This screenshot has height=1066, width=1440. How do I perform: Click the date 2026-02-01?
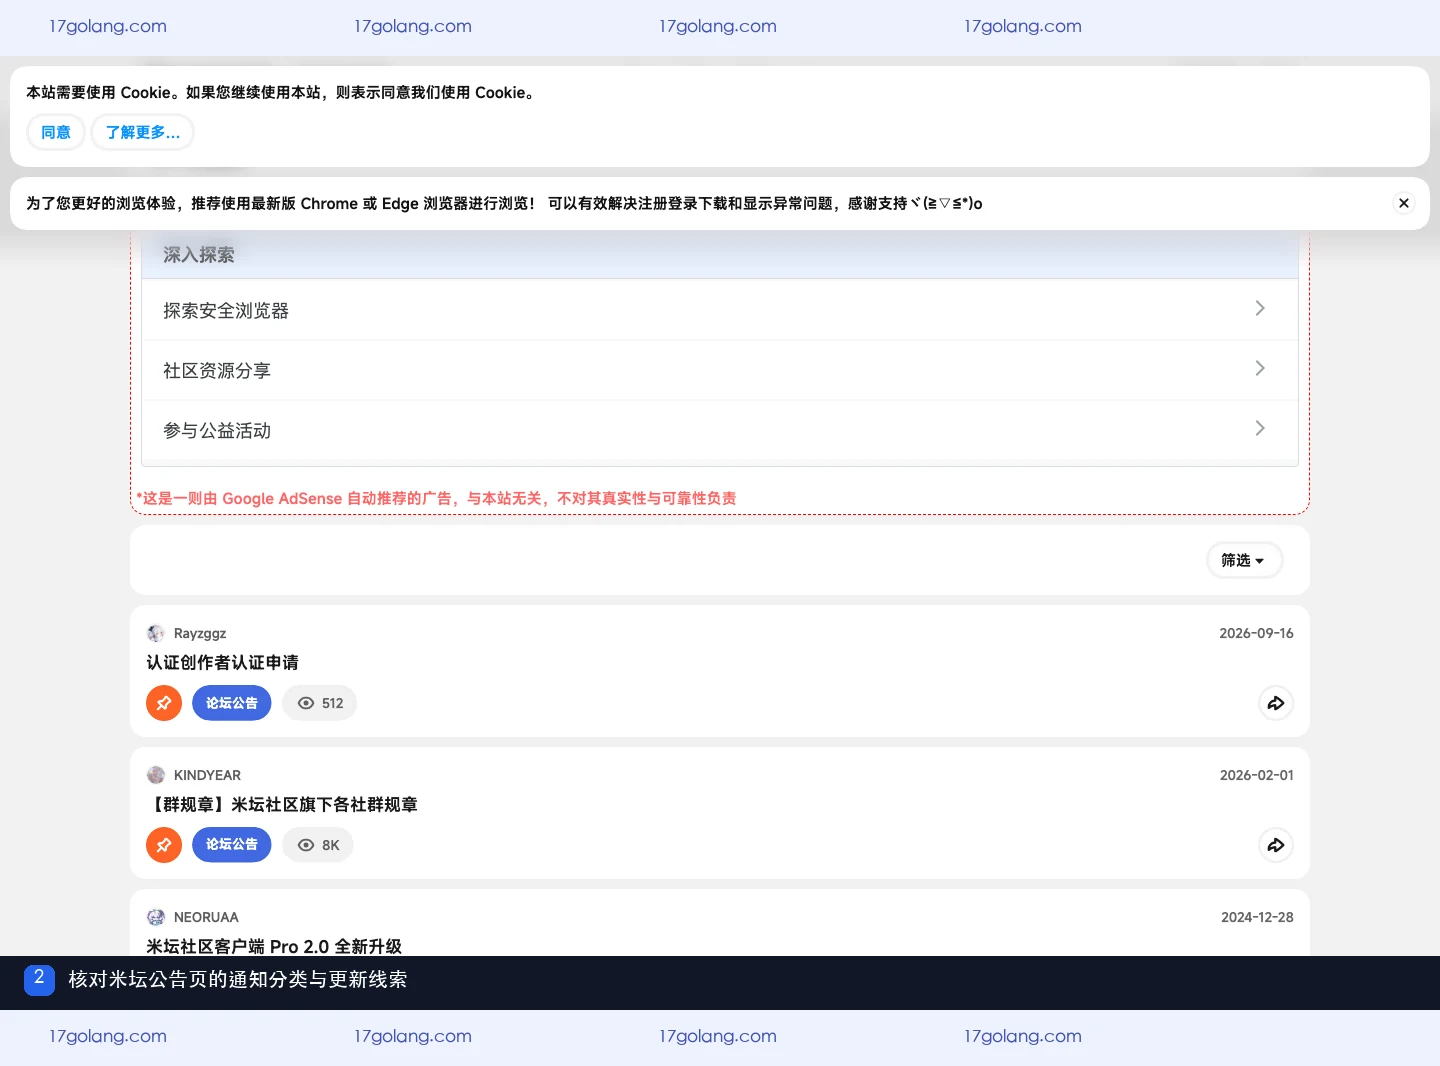(1257, 775)
